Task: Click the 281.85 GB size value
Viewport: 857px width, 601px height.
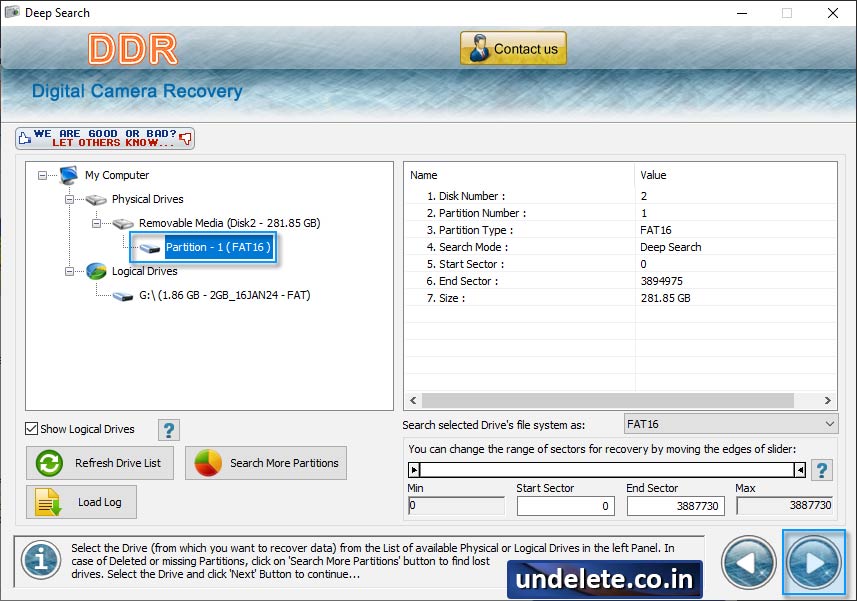Action: point(665,298)
